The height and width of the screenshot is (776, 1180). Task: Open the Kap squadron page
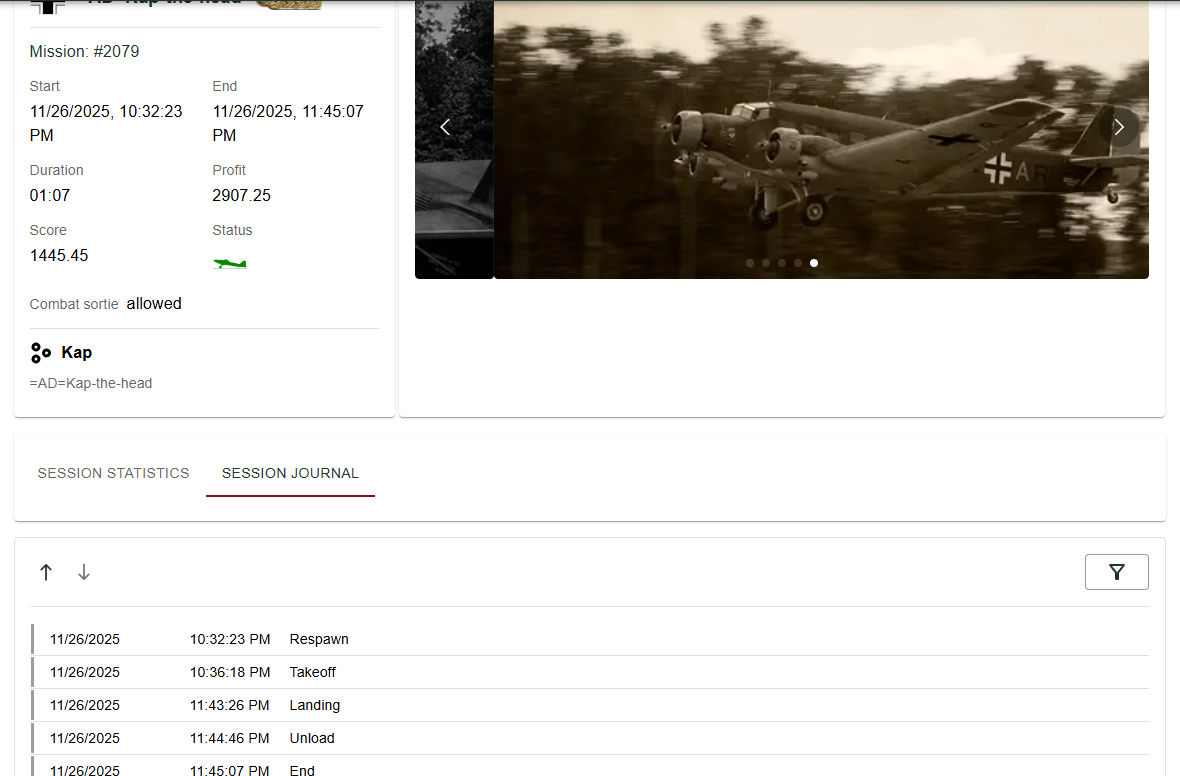point(77,352)
